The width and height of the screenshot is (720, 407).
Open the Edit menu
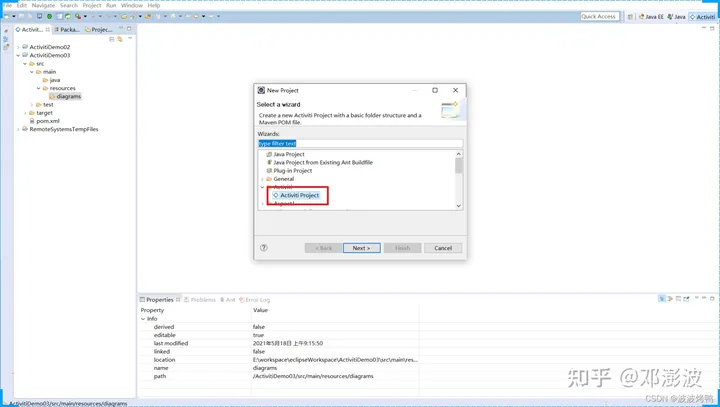(22, 6)
